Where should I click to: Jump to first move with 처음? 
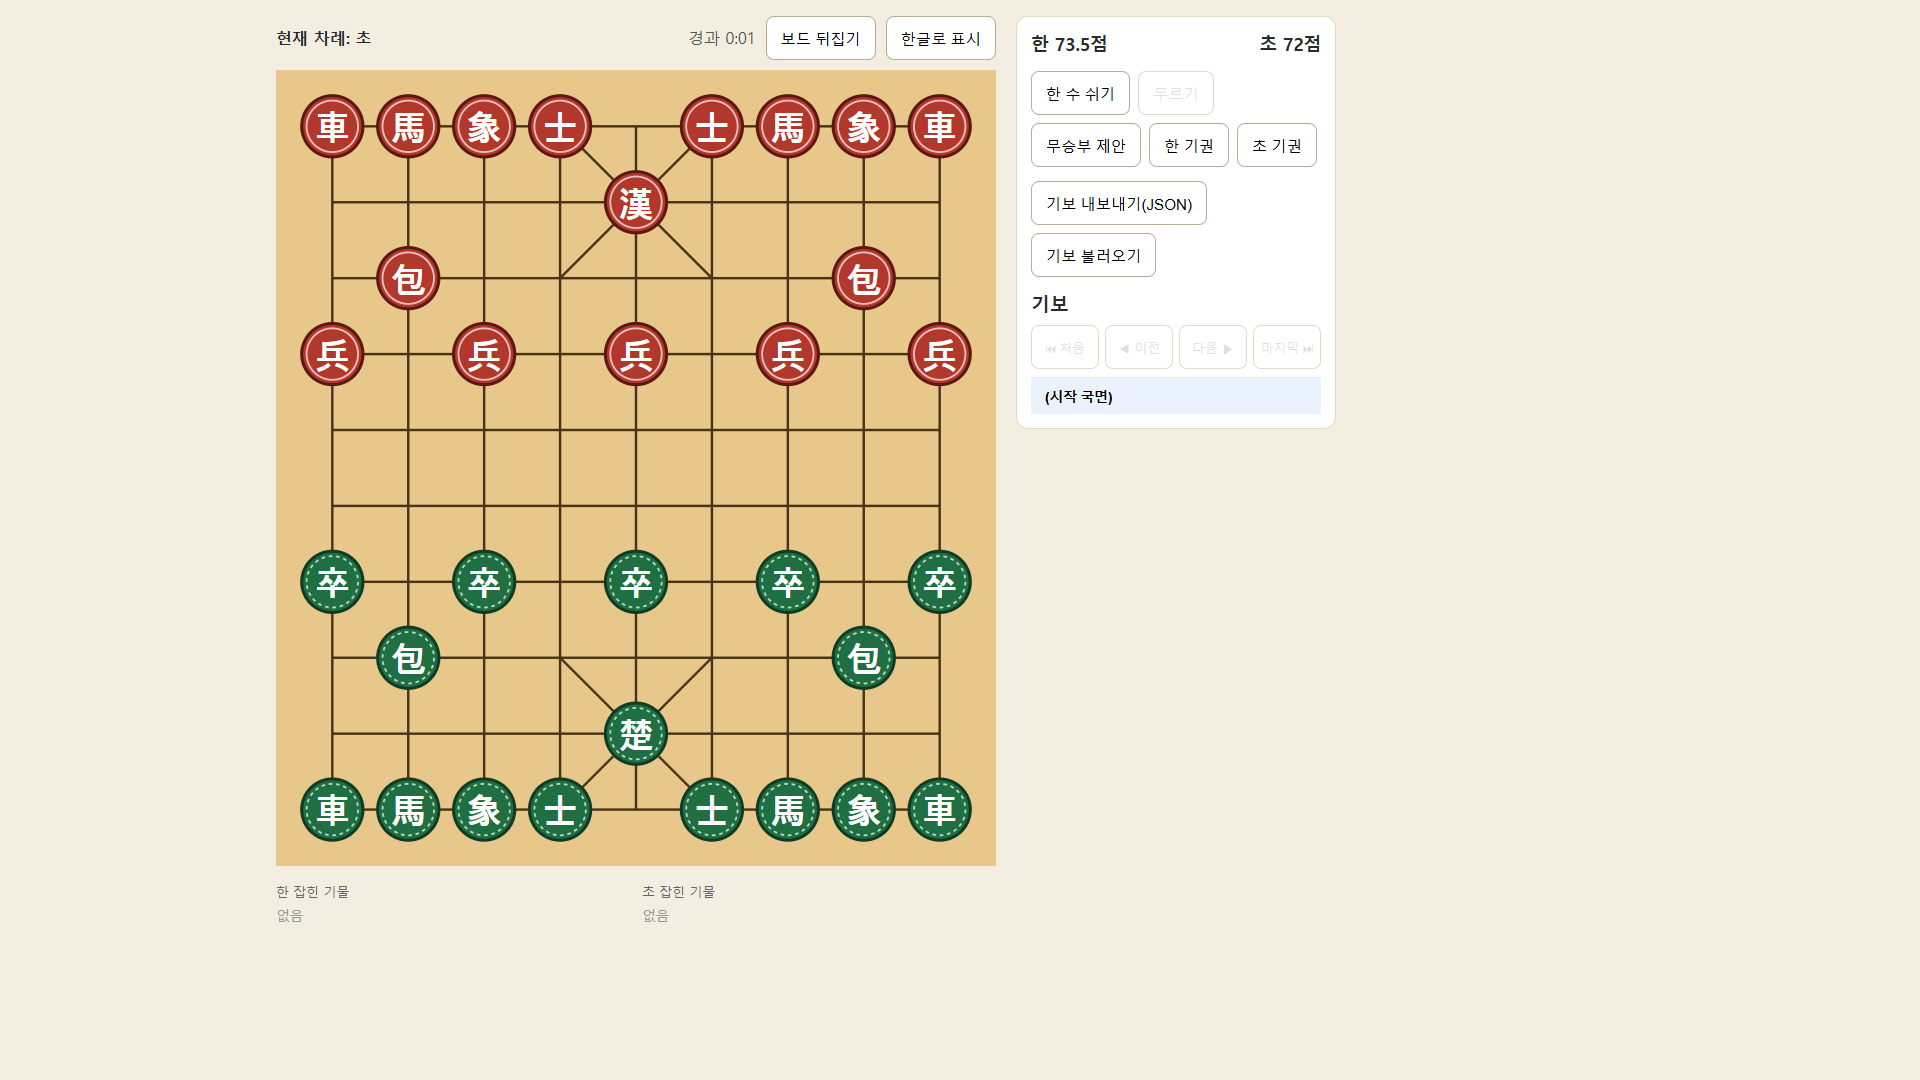(x=1065, y=347)
